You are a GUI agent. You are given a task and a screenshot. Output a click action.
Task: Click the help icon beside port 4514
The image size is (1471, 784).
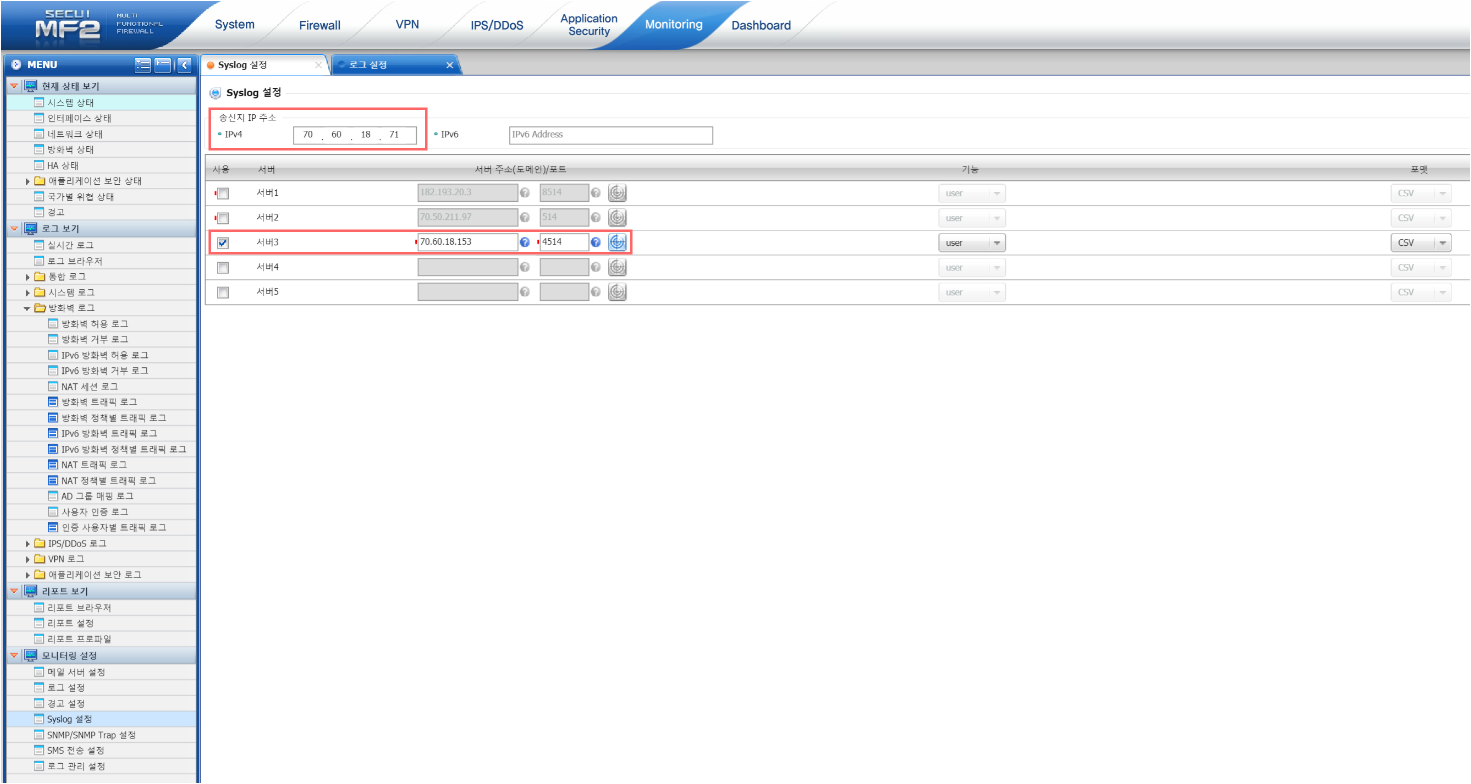point(595,242)
